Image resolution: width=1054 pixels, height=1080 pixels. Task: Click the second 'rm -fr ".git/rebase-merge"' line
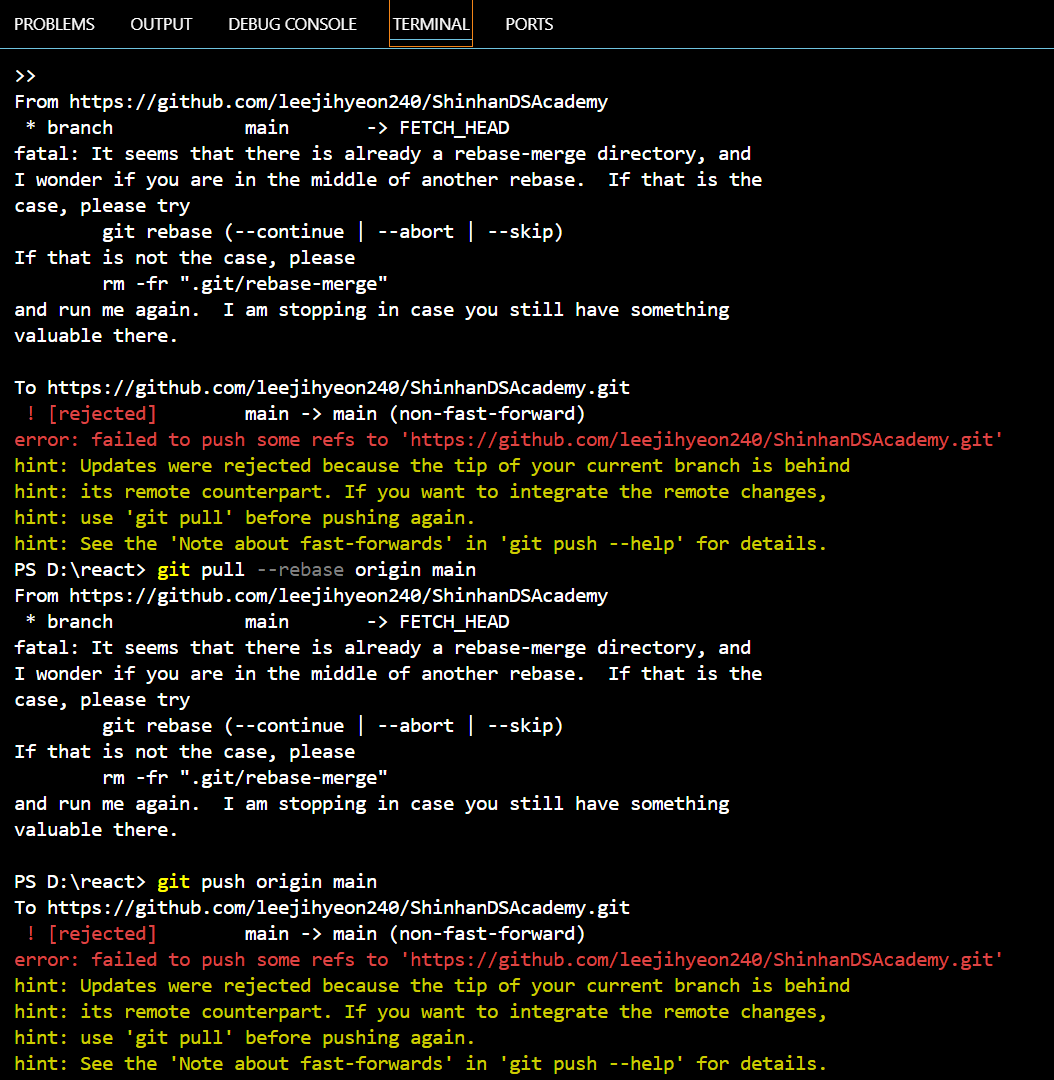[245, 778]
